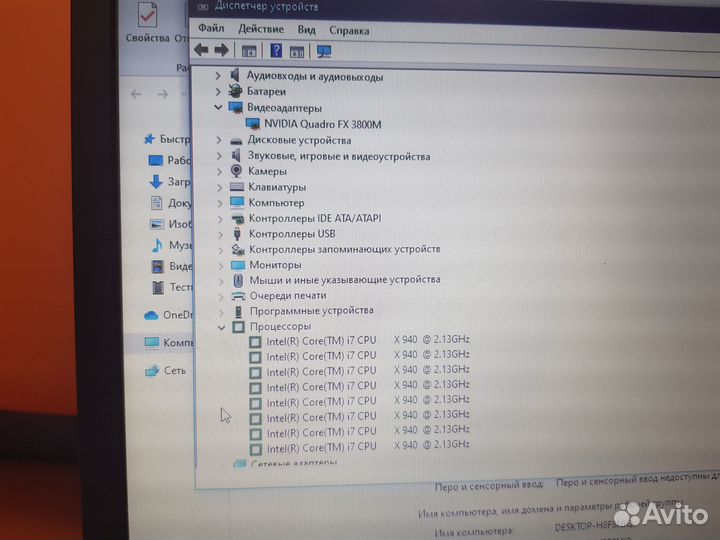
Task: Click the audio inputs and outputs speaker icon
Action: click(x=235, y=75)
